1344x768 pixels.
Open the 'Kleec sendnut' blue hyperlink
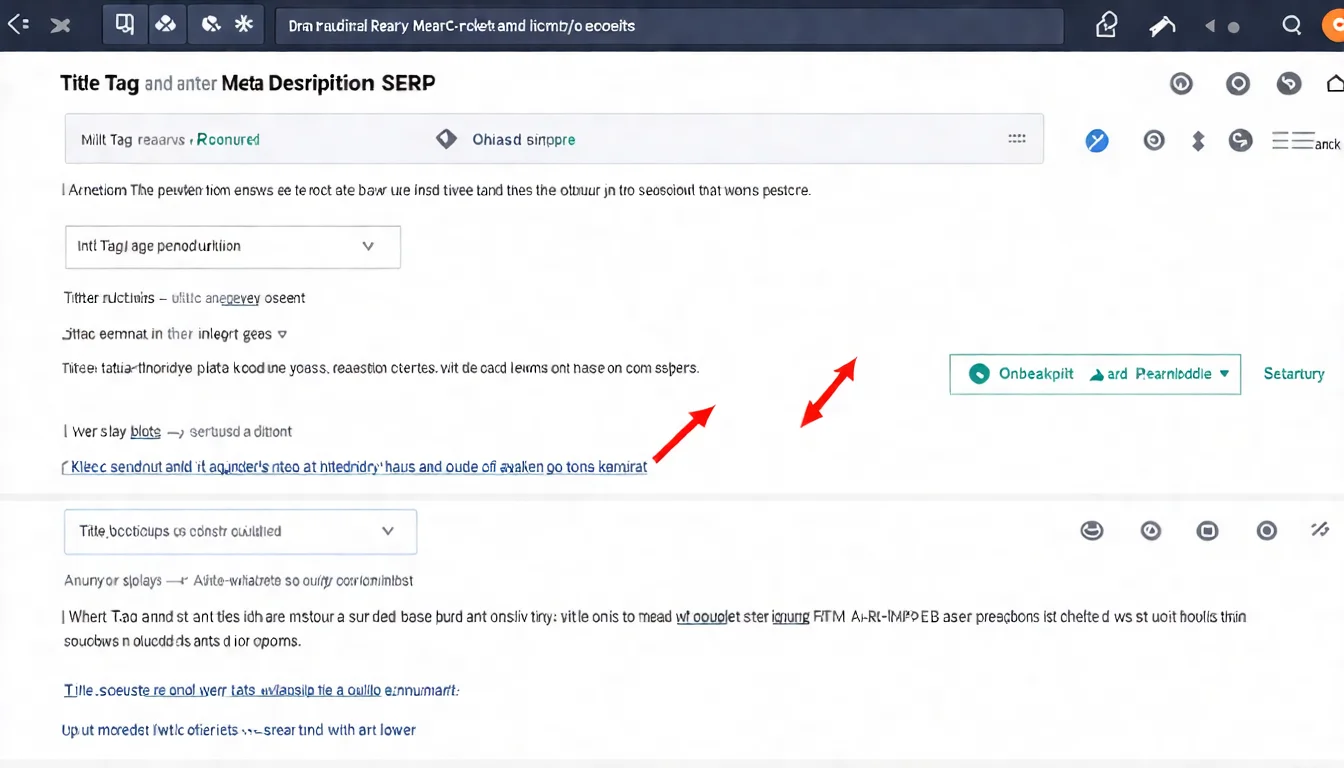point(355,467)
